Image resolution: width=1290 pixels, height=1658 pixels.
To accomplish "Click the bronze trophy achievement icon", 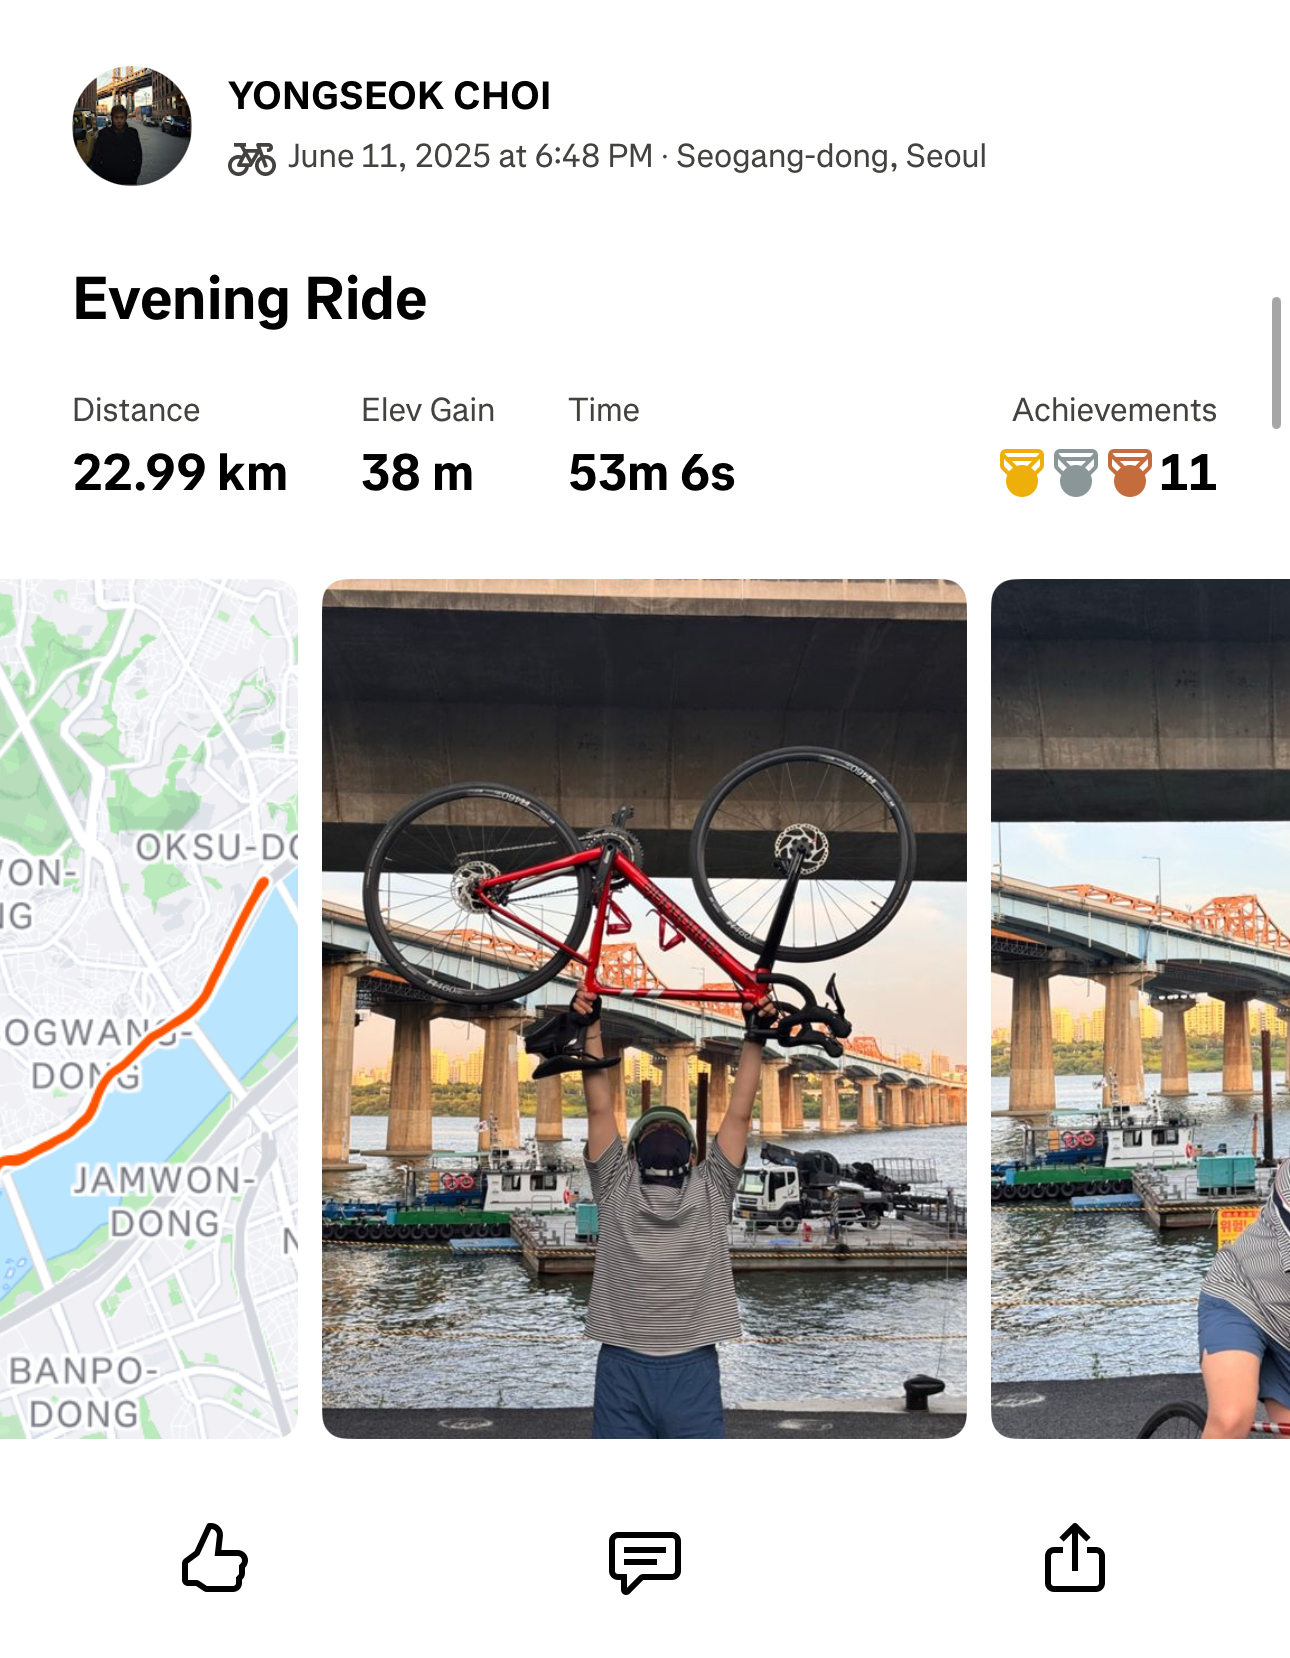I will pos(1129,473).
